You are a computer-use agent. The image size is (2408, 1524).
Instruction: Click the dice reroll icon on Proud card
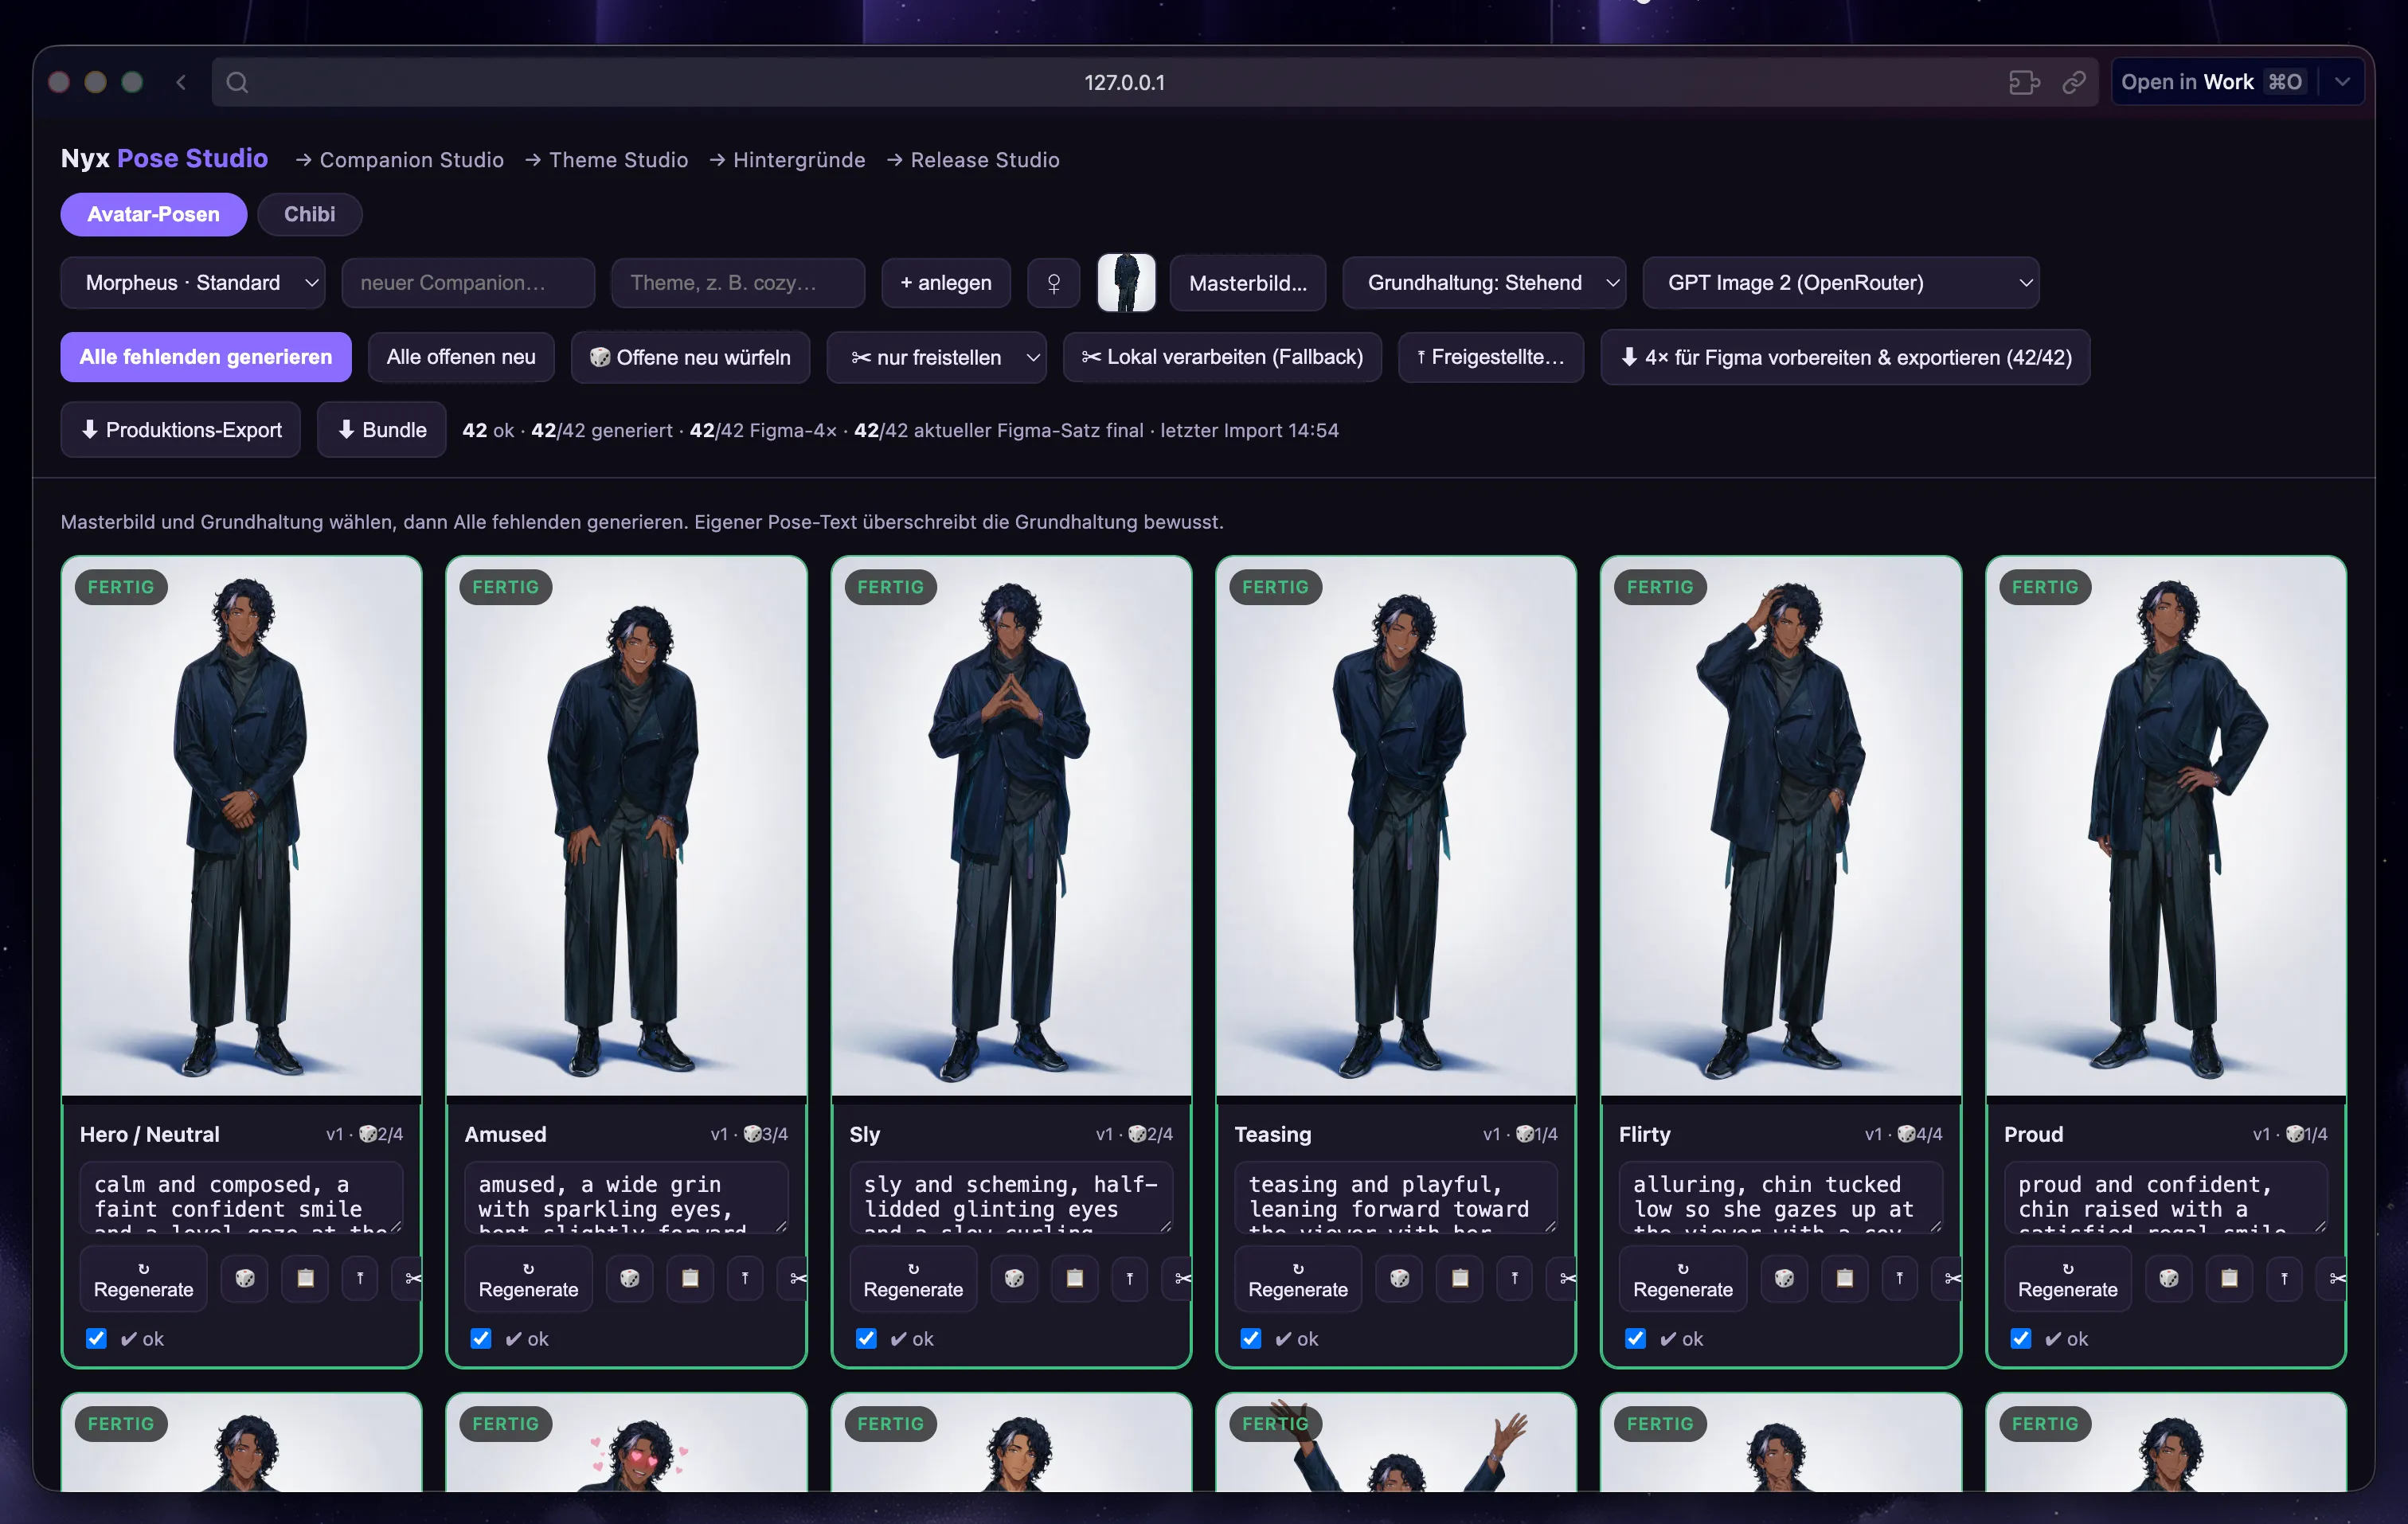point(2169,1278)
